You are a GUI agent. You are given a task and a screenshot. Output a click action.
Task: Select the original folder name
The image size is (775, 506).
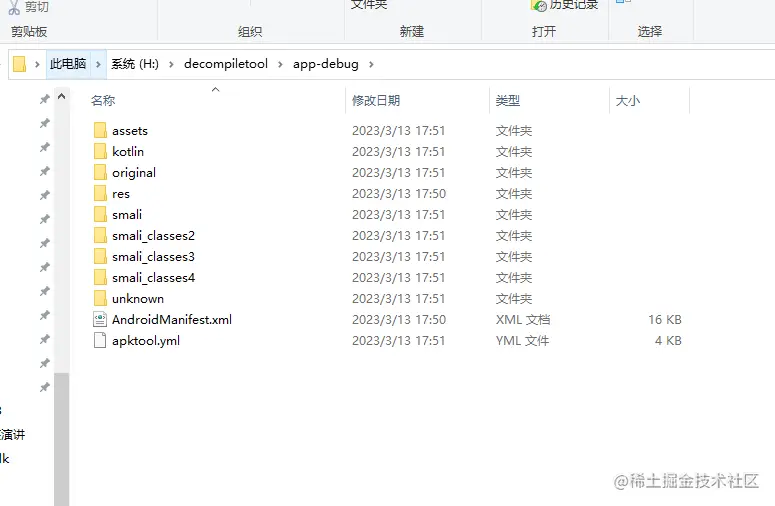point(134,173)
